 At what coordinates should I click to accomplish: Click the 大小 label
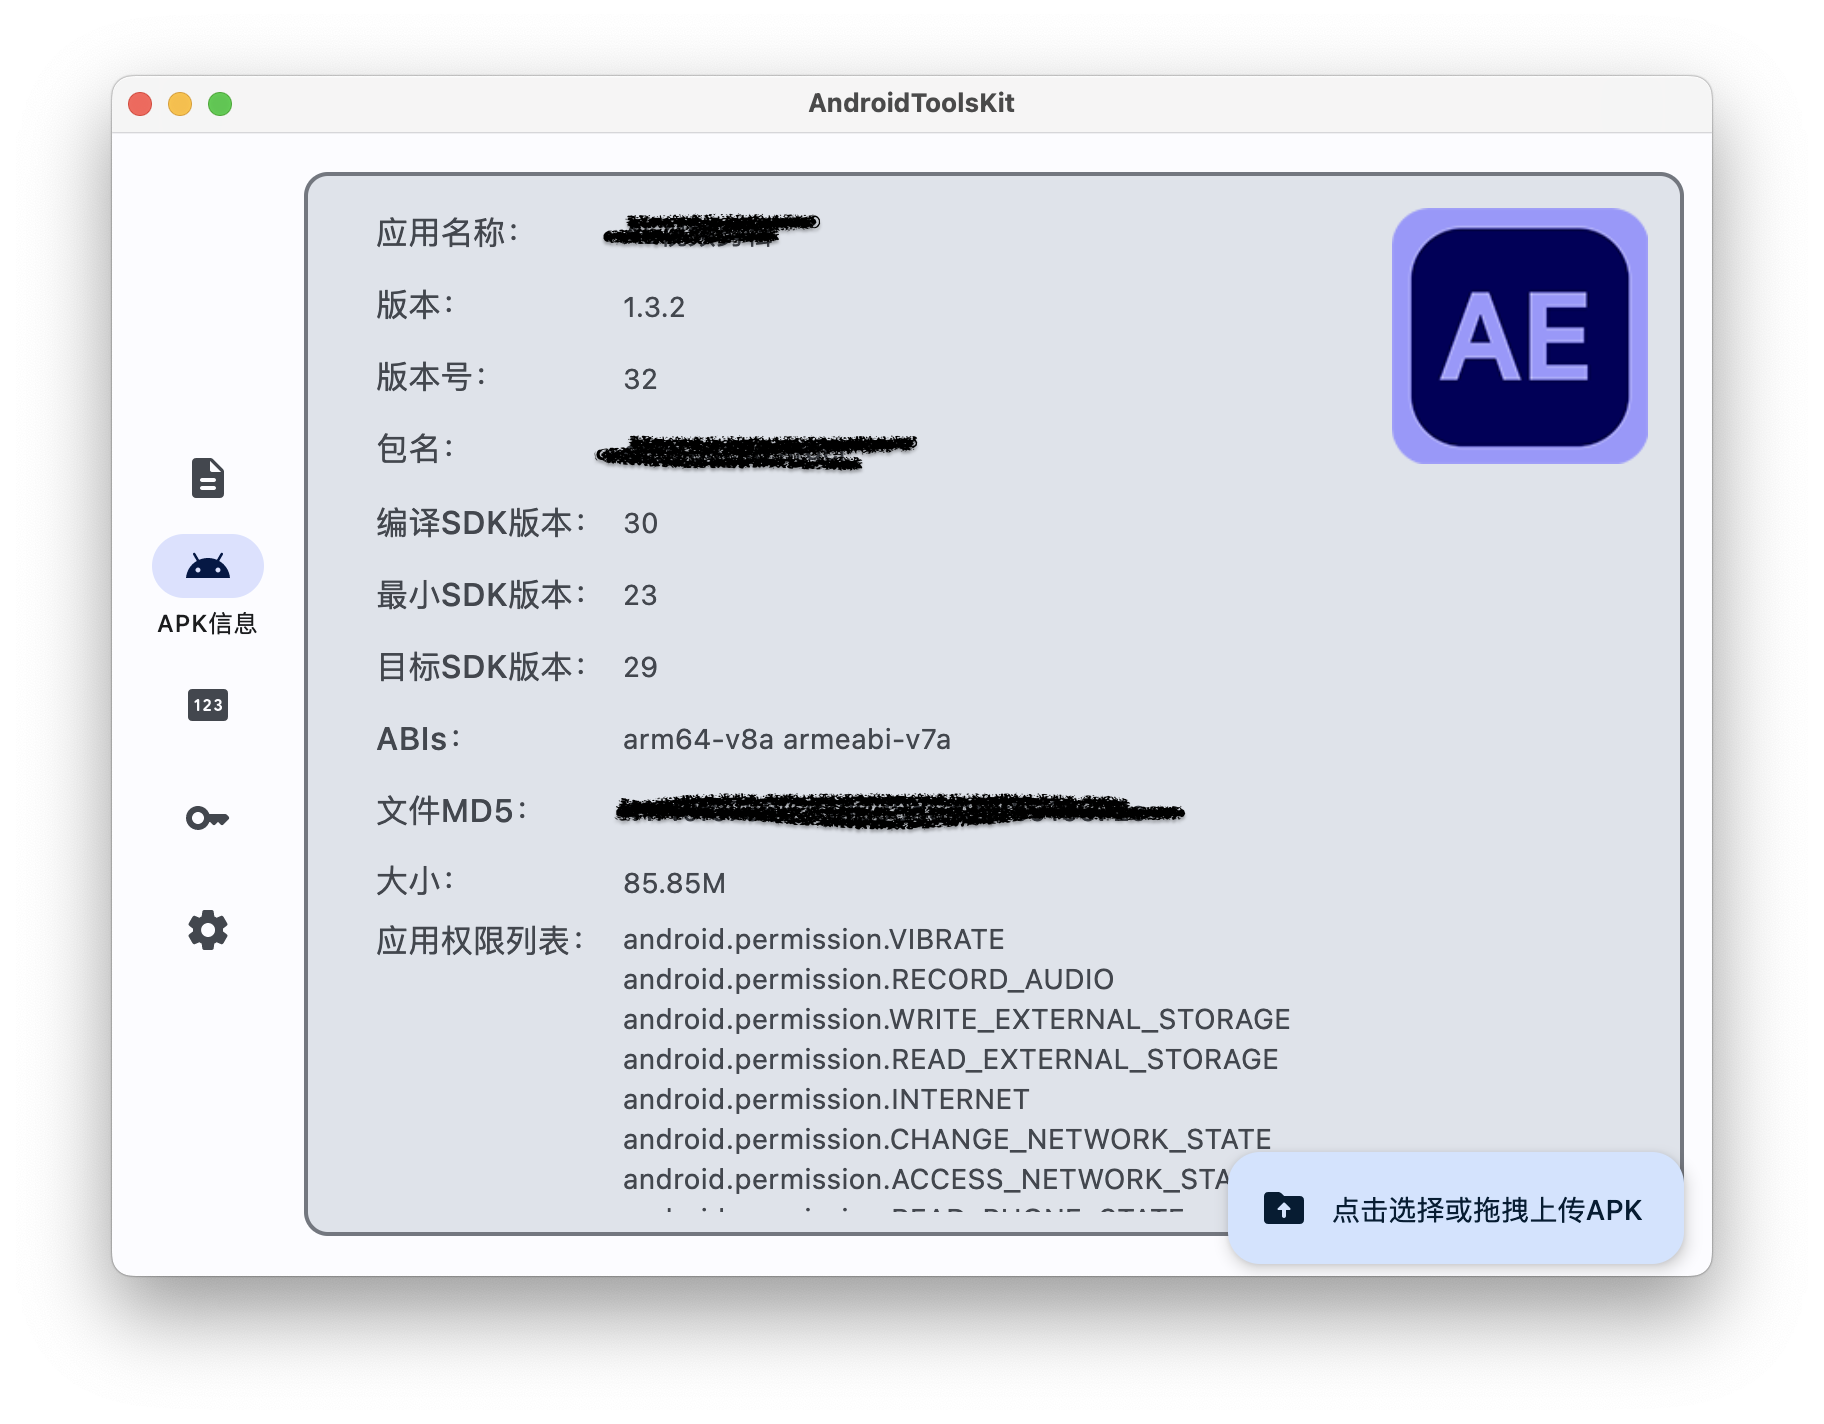click(415, 881)
